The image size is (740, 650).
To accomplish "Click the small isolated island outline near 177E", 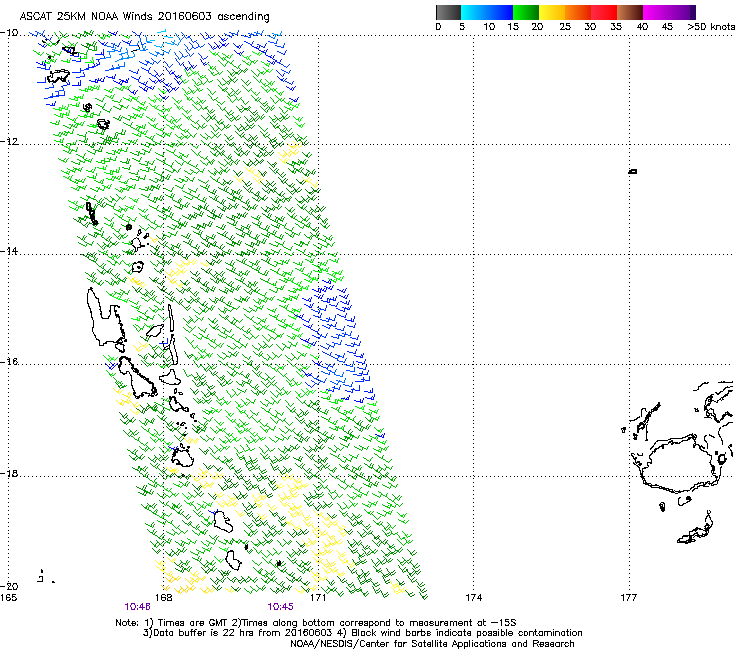I will coord(633,171).
